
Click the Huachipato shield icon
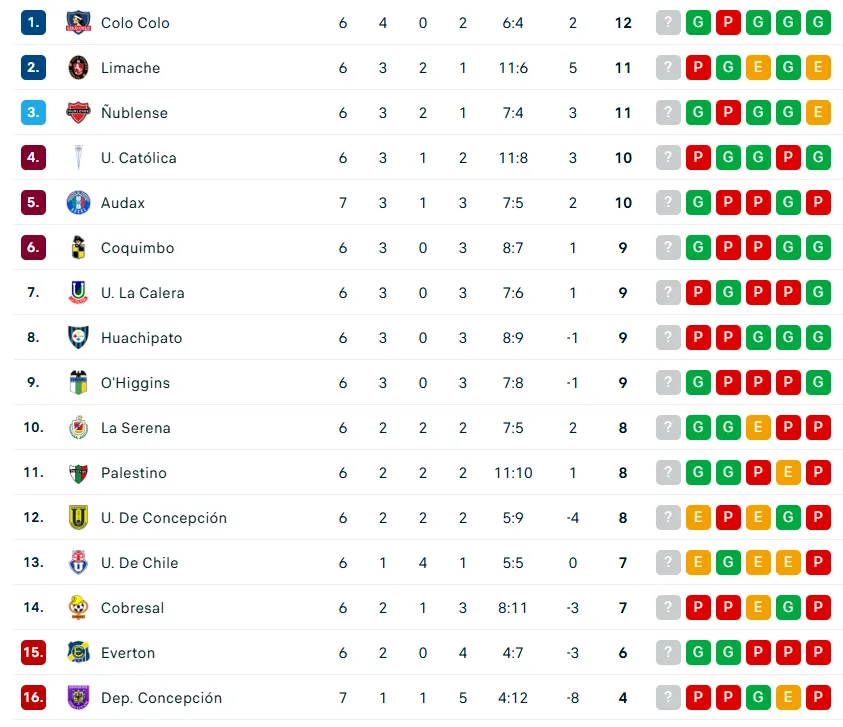click(x=77, y=337)
